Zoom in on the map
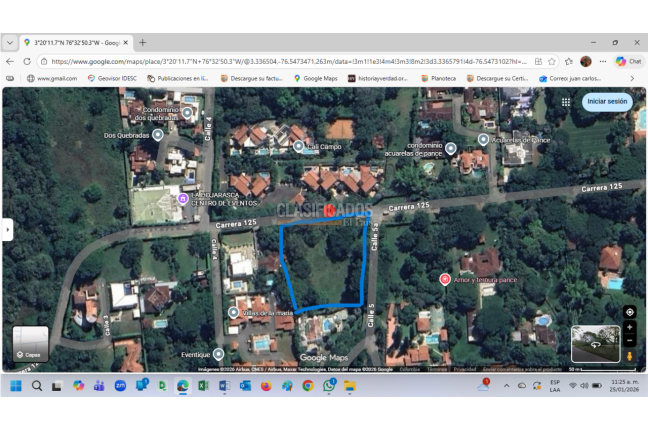The image size is (648, 430). pyautogui.click(x=629, y=327)
